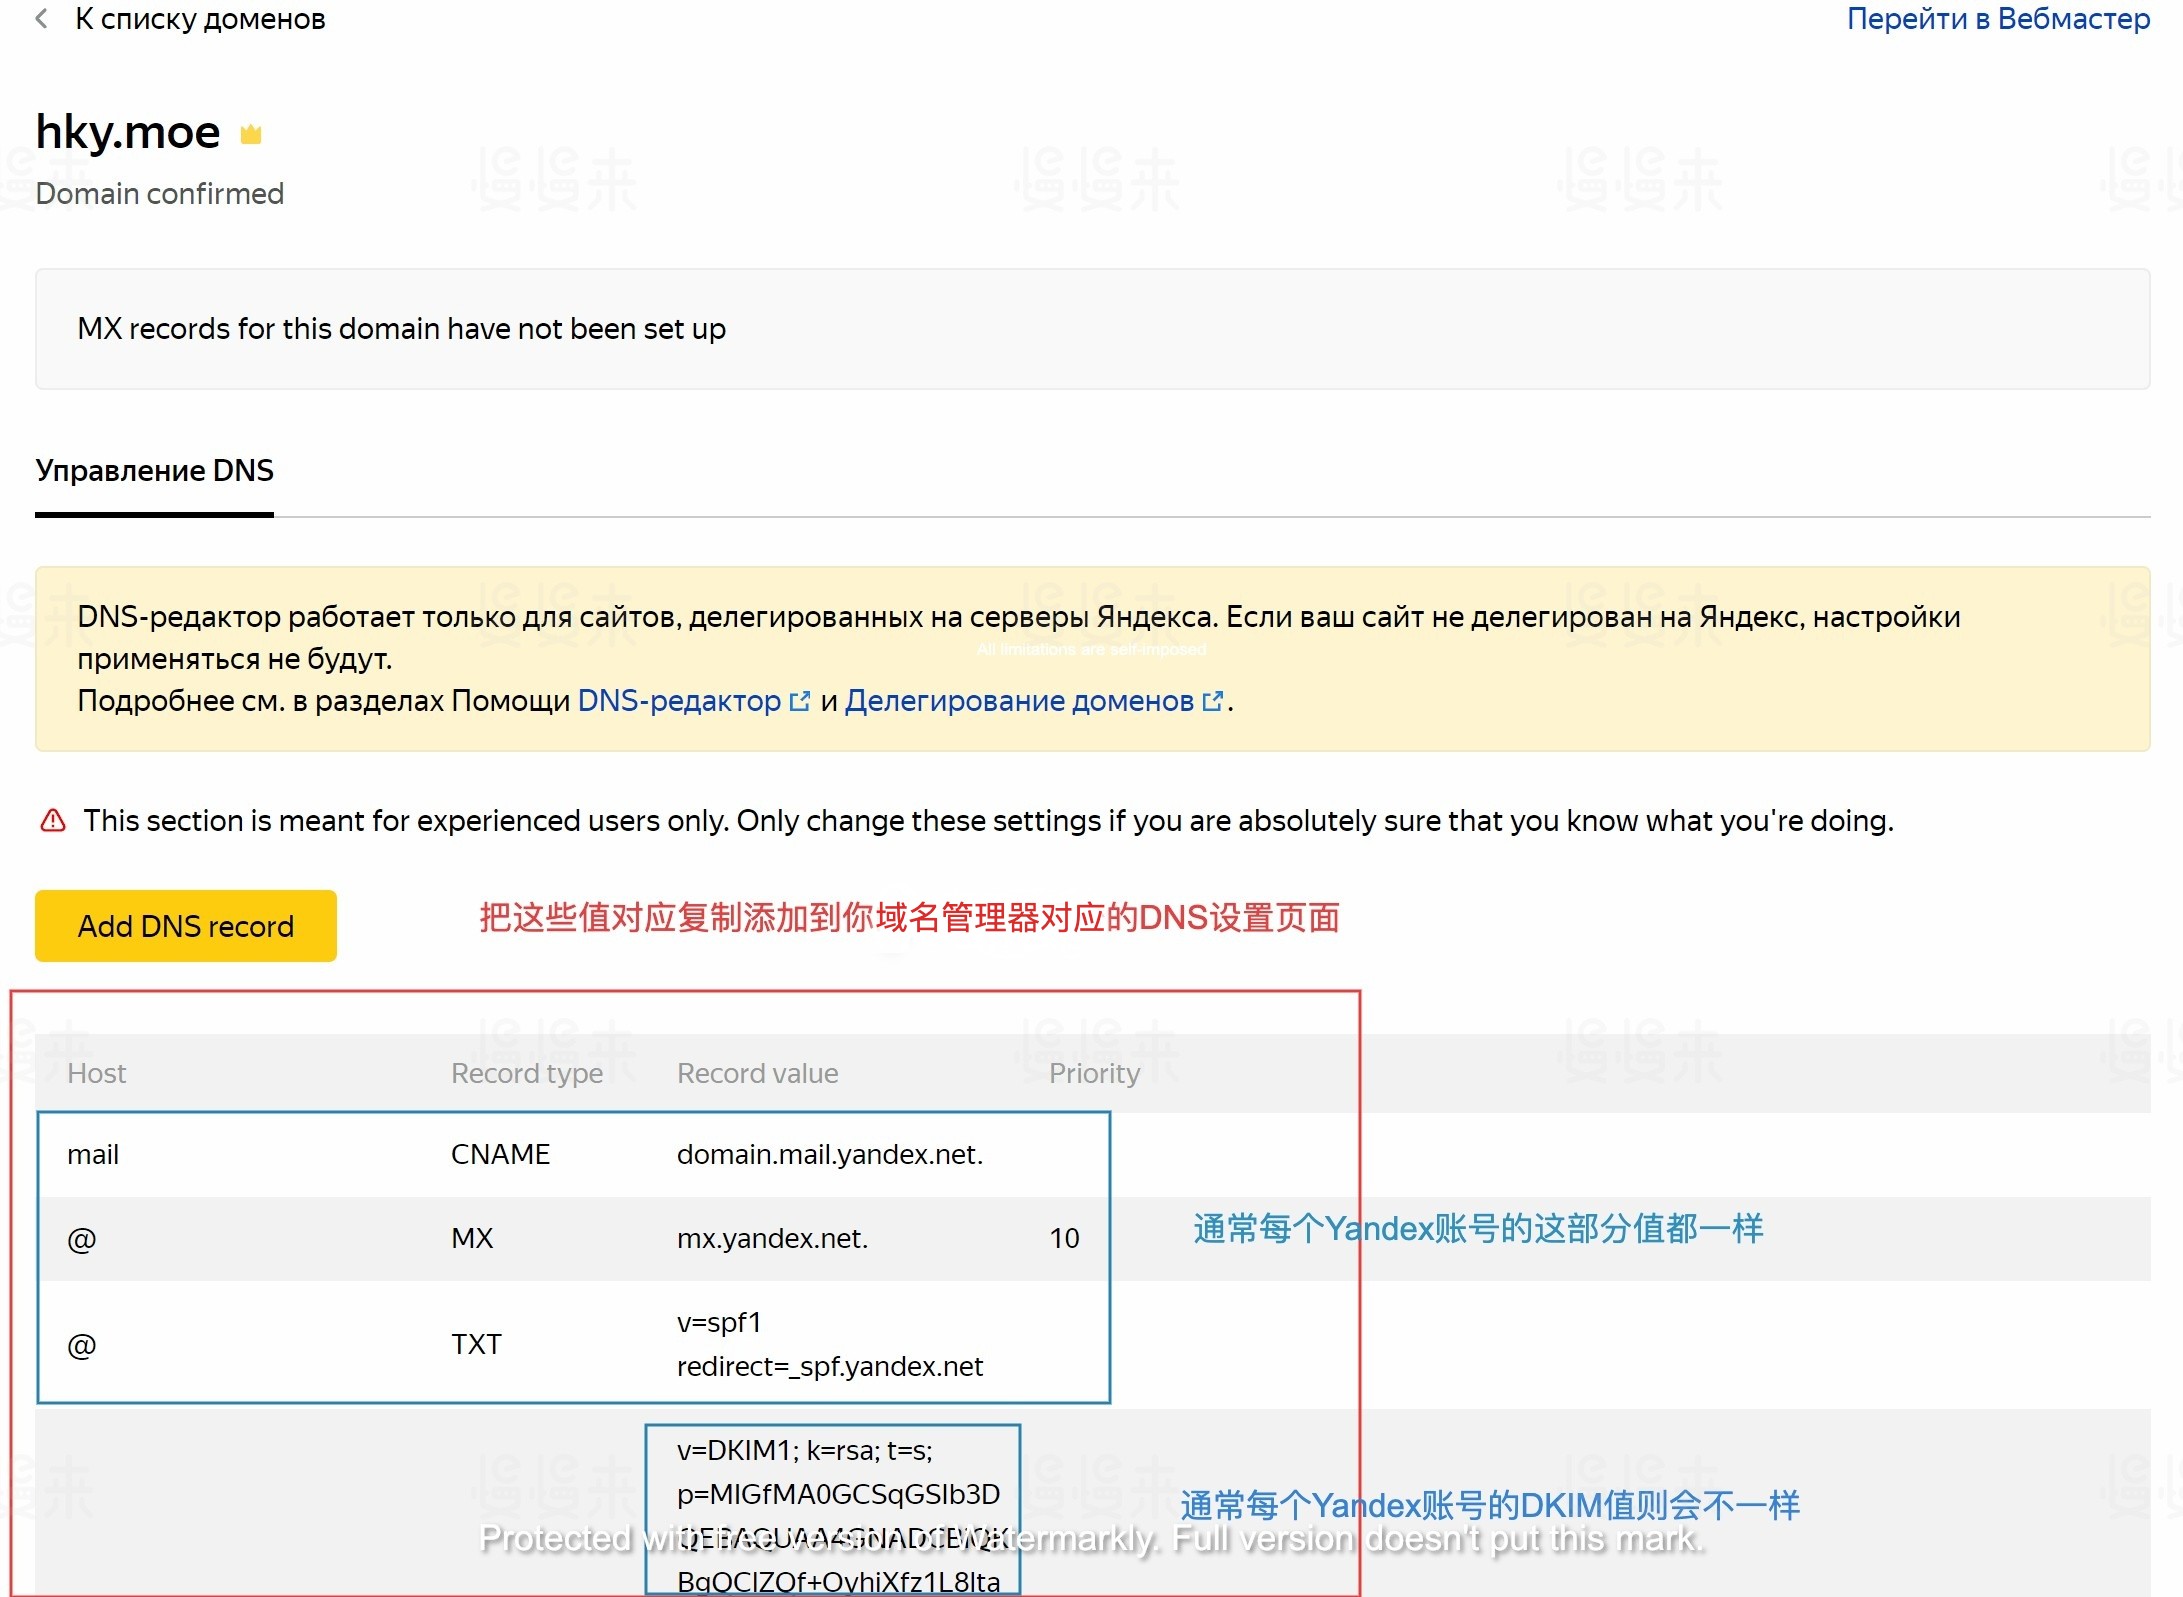Switch to the Управление DNS tab
Image resolution: width=2183 pixels, height=1597 pixels.
[154, 470]
